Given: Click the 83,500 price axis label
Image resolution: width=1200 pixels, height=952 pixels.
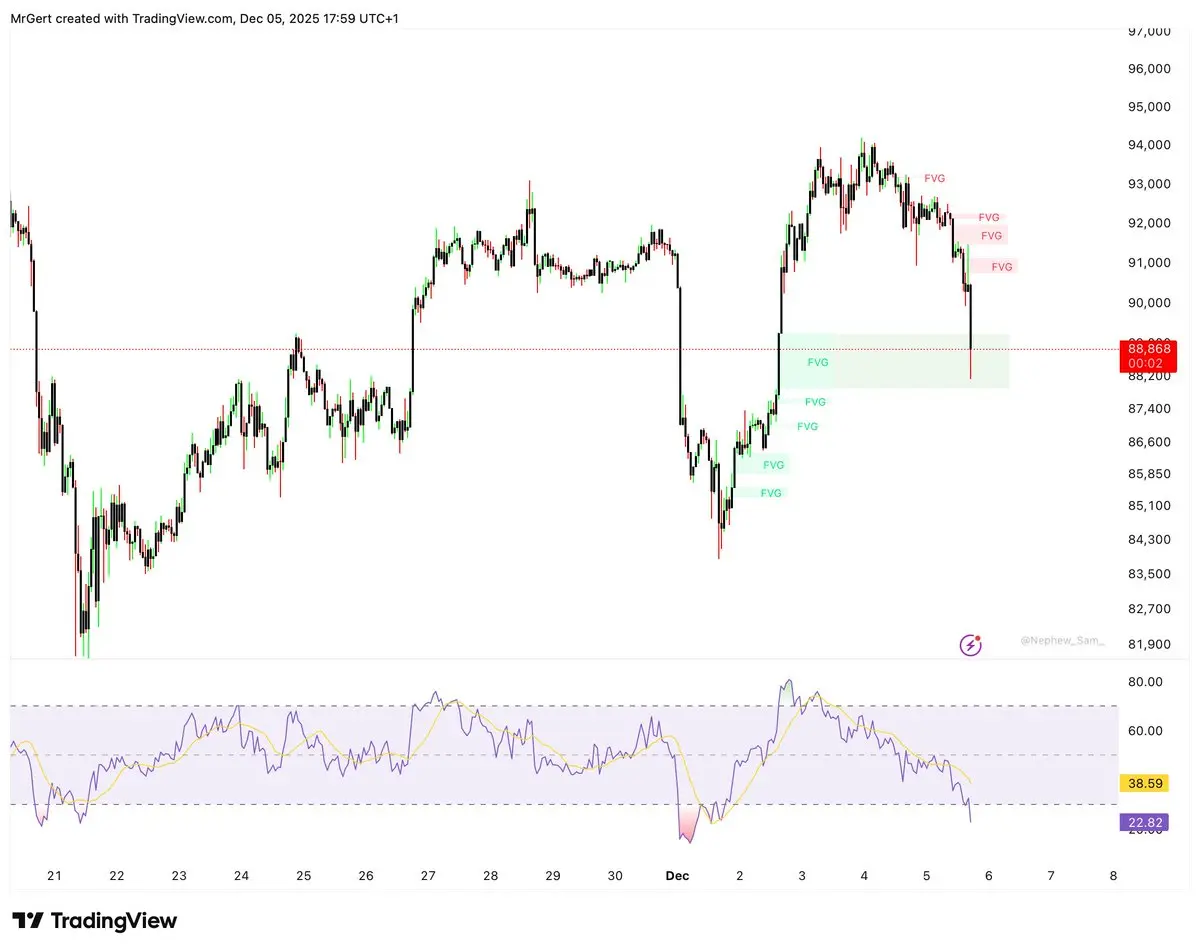Looking at the screenshot, I should click(1149, 574).
